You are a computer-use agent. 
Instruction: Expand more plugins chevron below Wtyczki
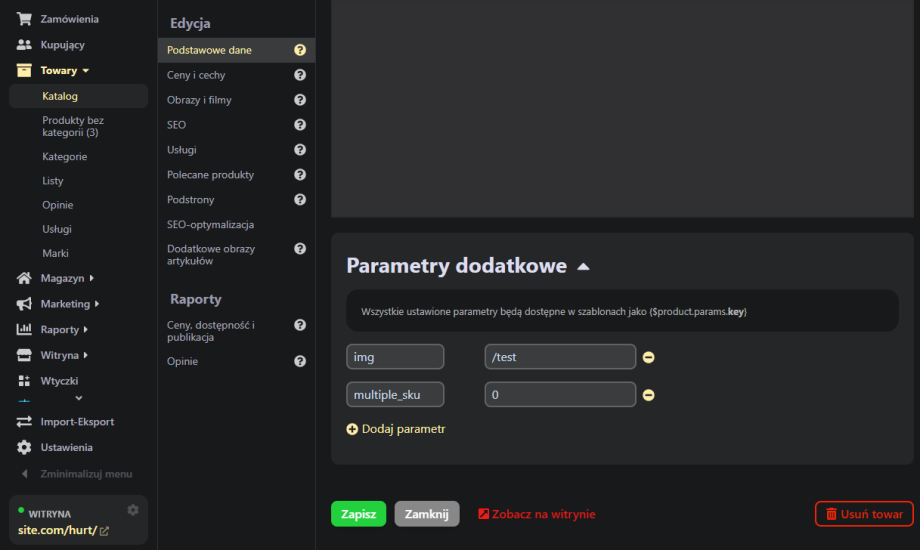pos(79,398)
